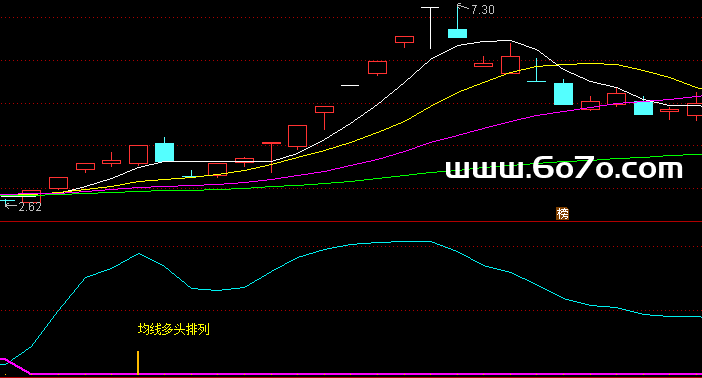Click the 2.62 low price label
702x378 pixels.
coord(30,207)
